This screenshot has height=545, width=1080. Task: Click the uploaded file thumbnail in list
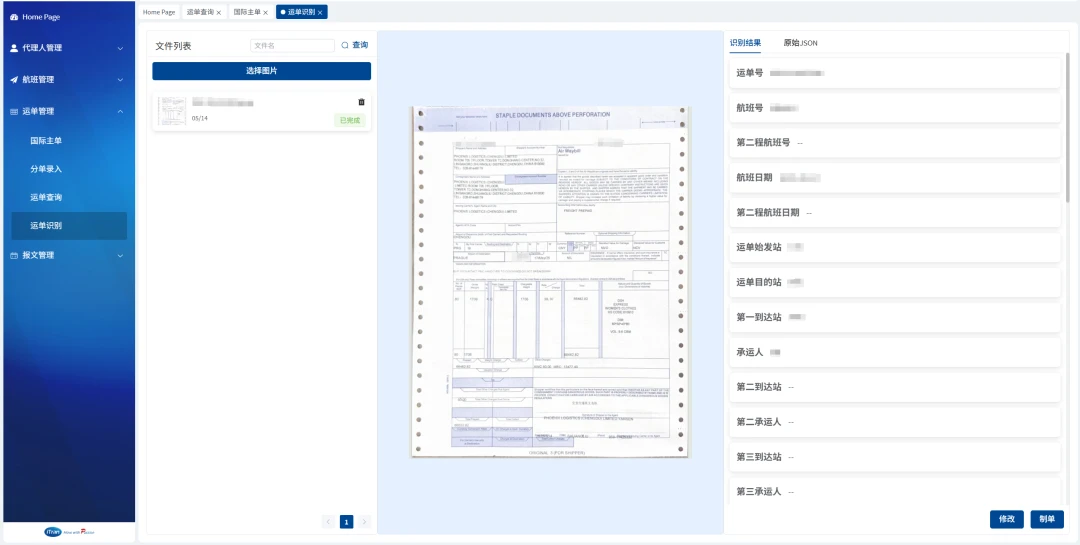click(x=172, y=111)
